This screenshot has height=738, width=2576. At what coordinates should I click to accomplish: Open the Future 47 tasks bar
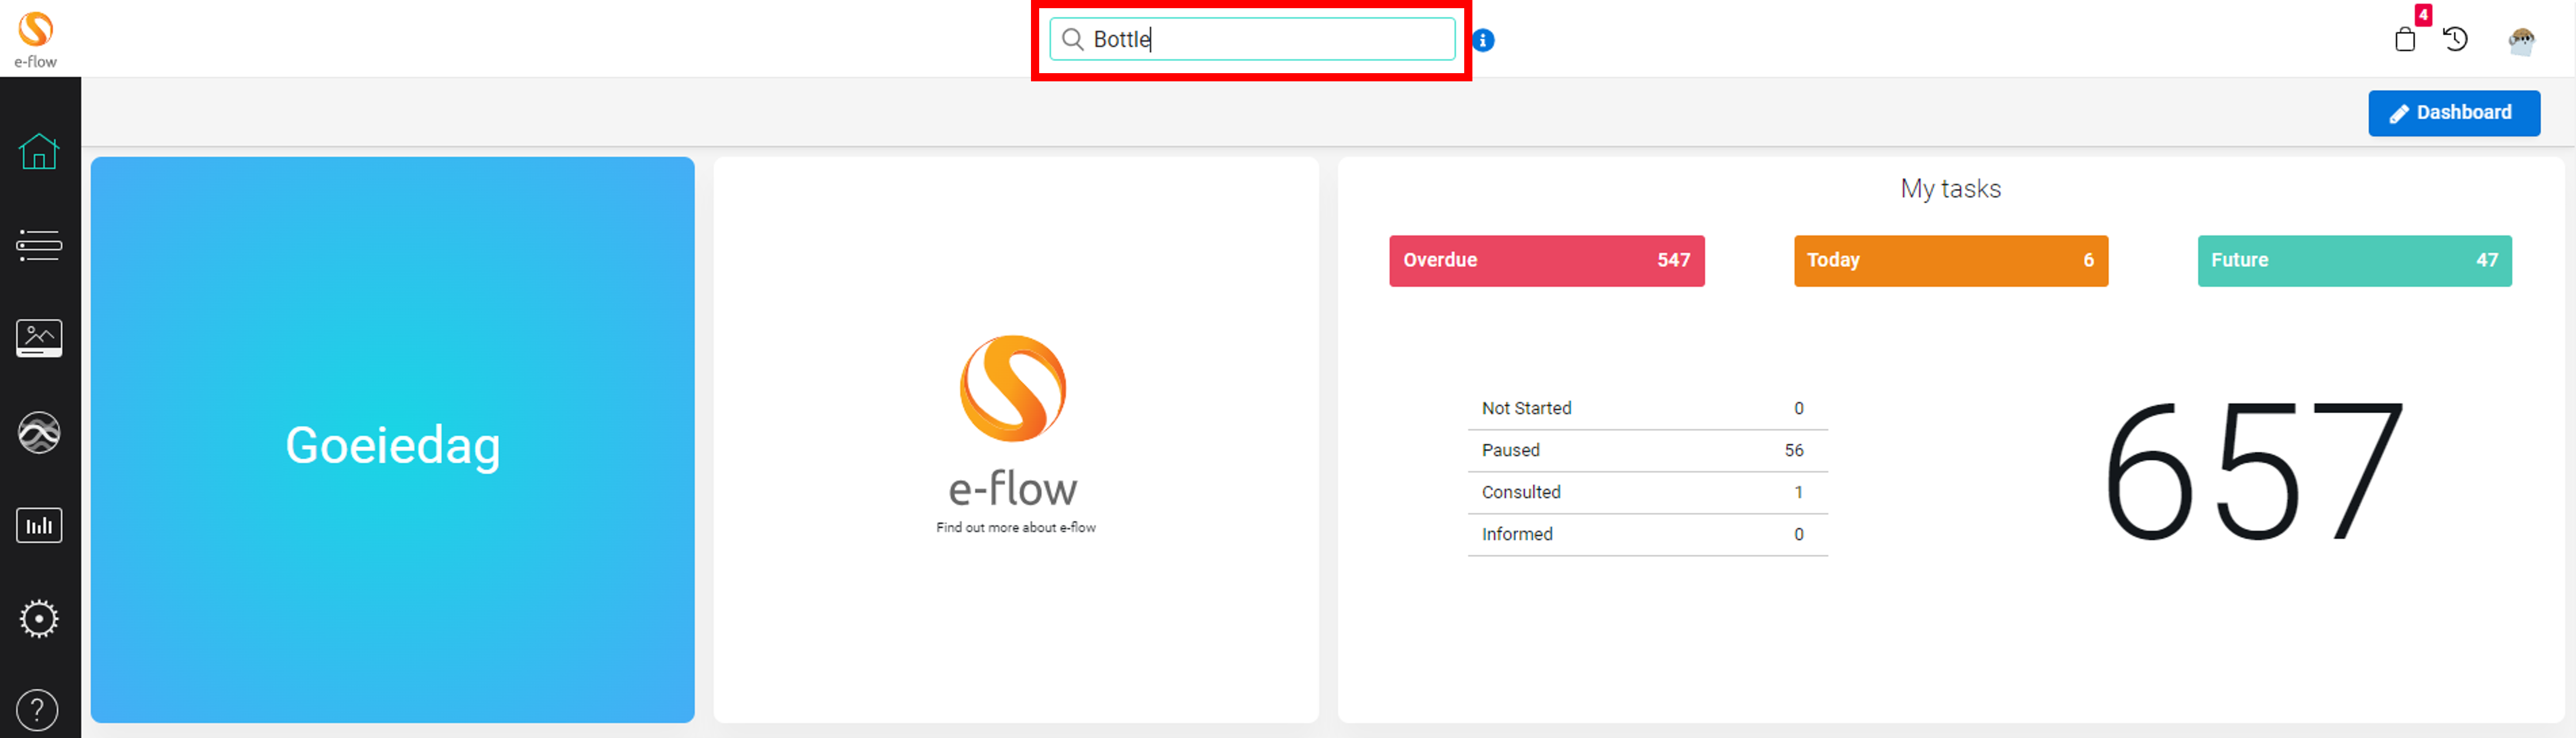tap(2354, 261)
